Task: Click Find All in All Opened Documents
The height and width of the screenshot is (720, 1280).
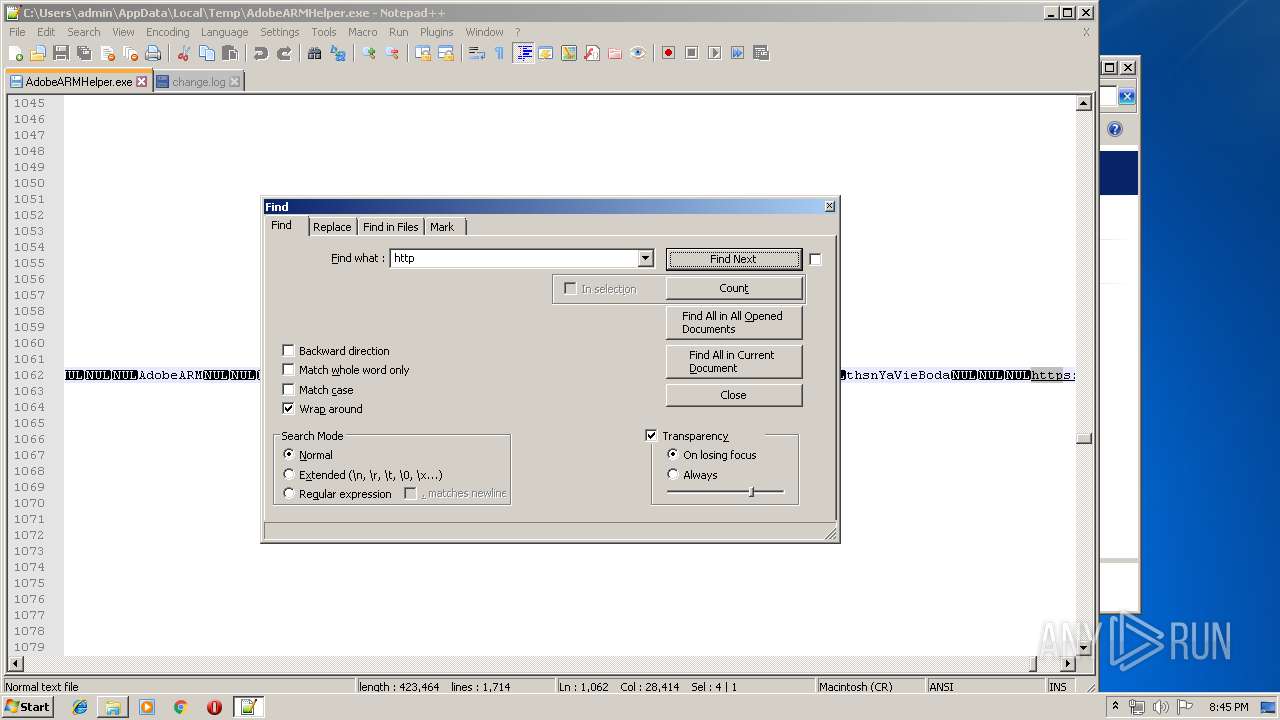Action: (x=734, y=322)
